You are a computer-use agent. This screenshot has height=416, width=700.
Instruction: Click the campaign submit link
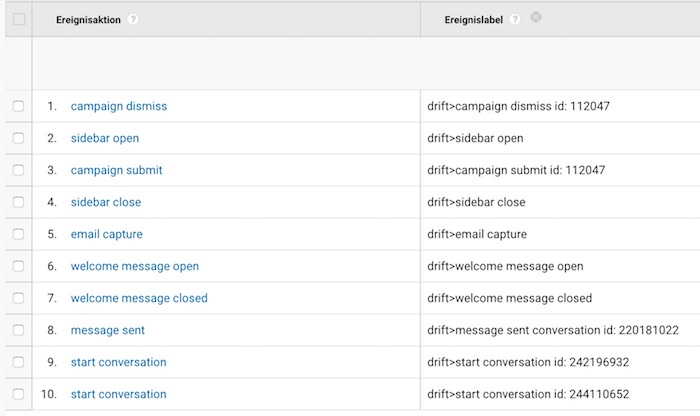116,170
